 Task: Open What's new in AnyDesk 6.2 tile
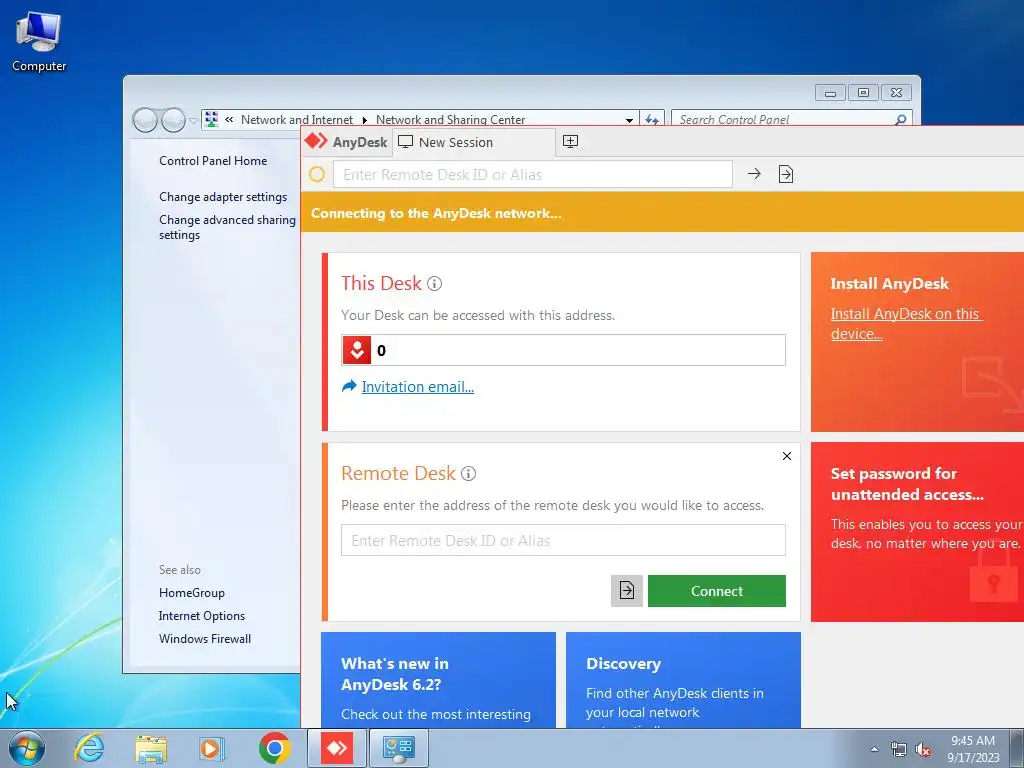(x=438, y=680)
